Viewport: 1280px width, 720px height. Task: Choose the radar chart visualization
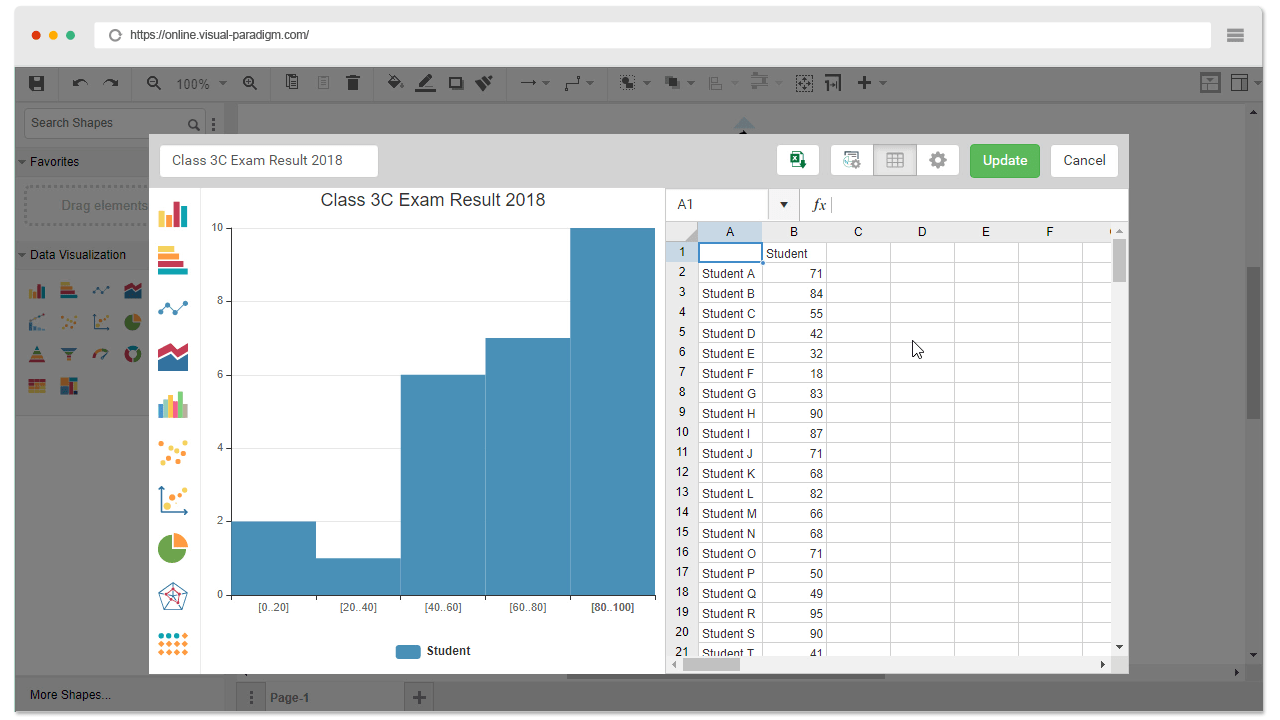(173, 595)
